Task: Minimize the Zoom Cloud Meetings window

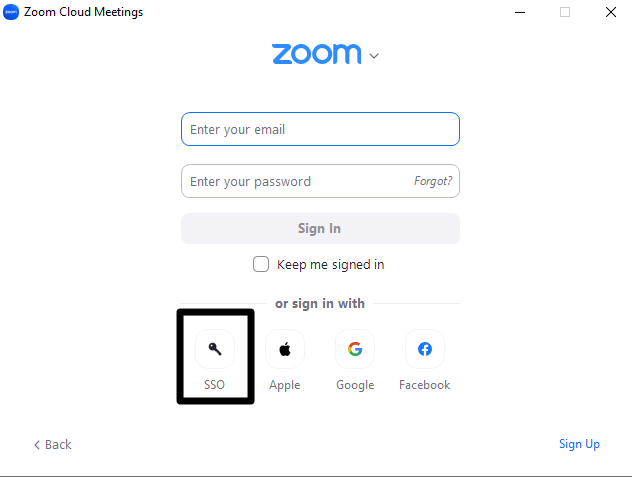Action: coord(520,12)
